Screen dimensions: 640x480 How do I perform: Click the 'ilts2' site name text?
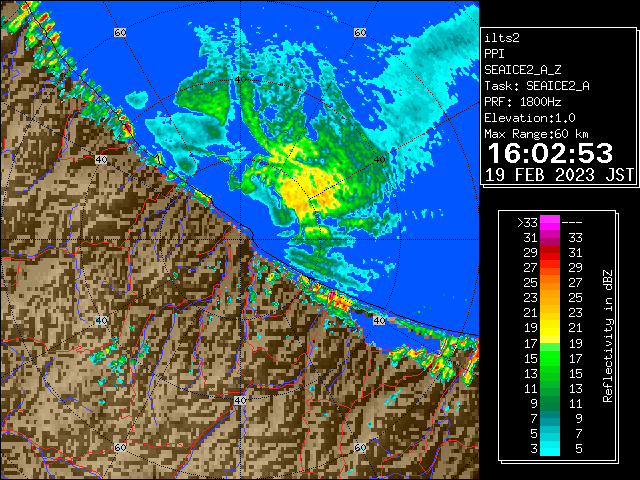(x=502, y=38)
